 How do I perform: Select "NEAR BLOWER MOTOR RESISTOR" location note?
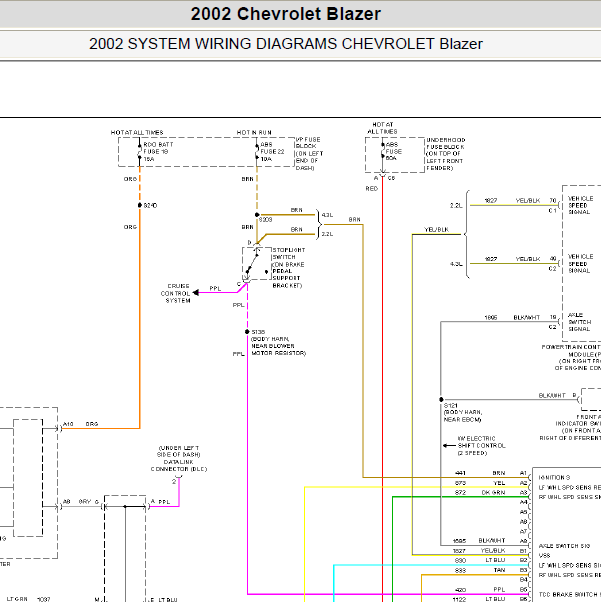click(278, 349)
